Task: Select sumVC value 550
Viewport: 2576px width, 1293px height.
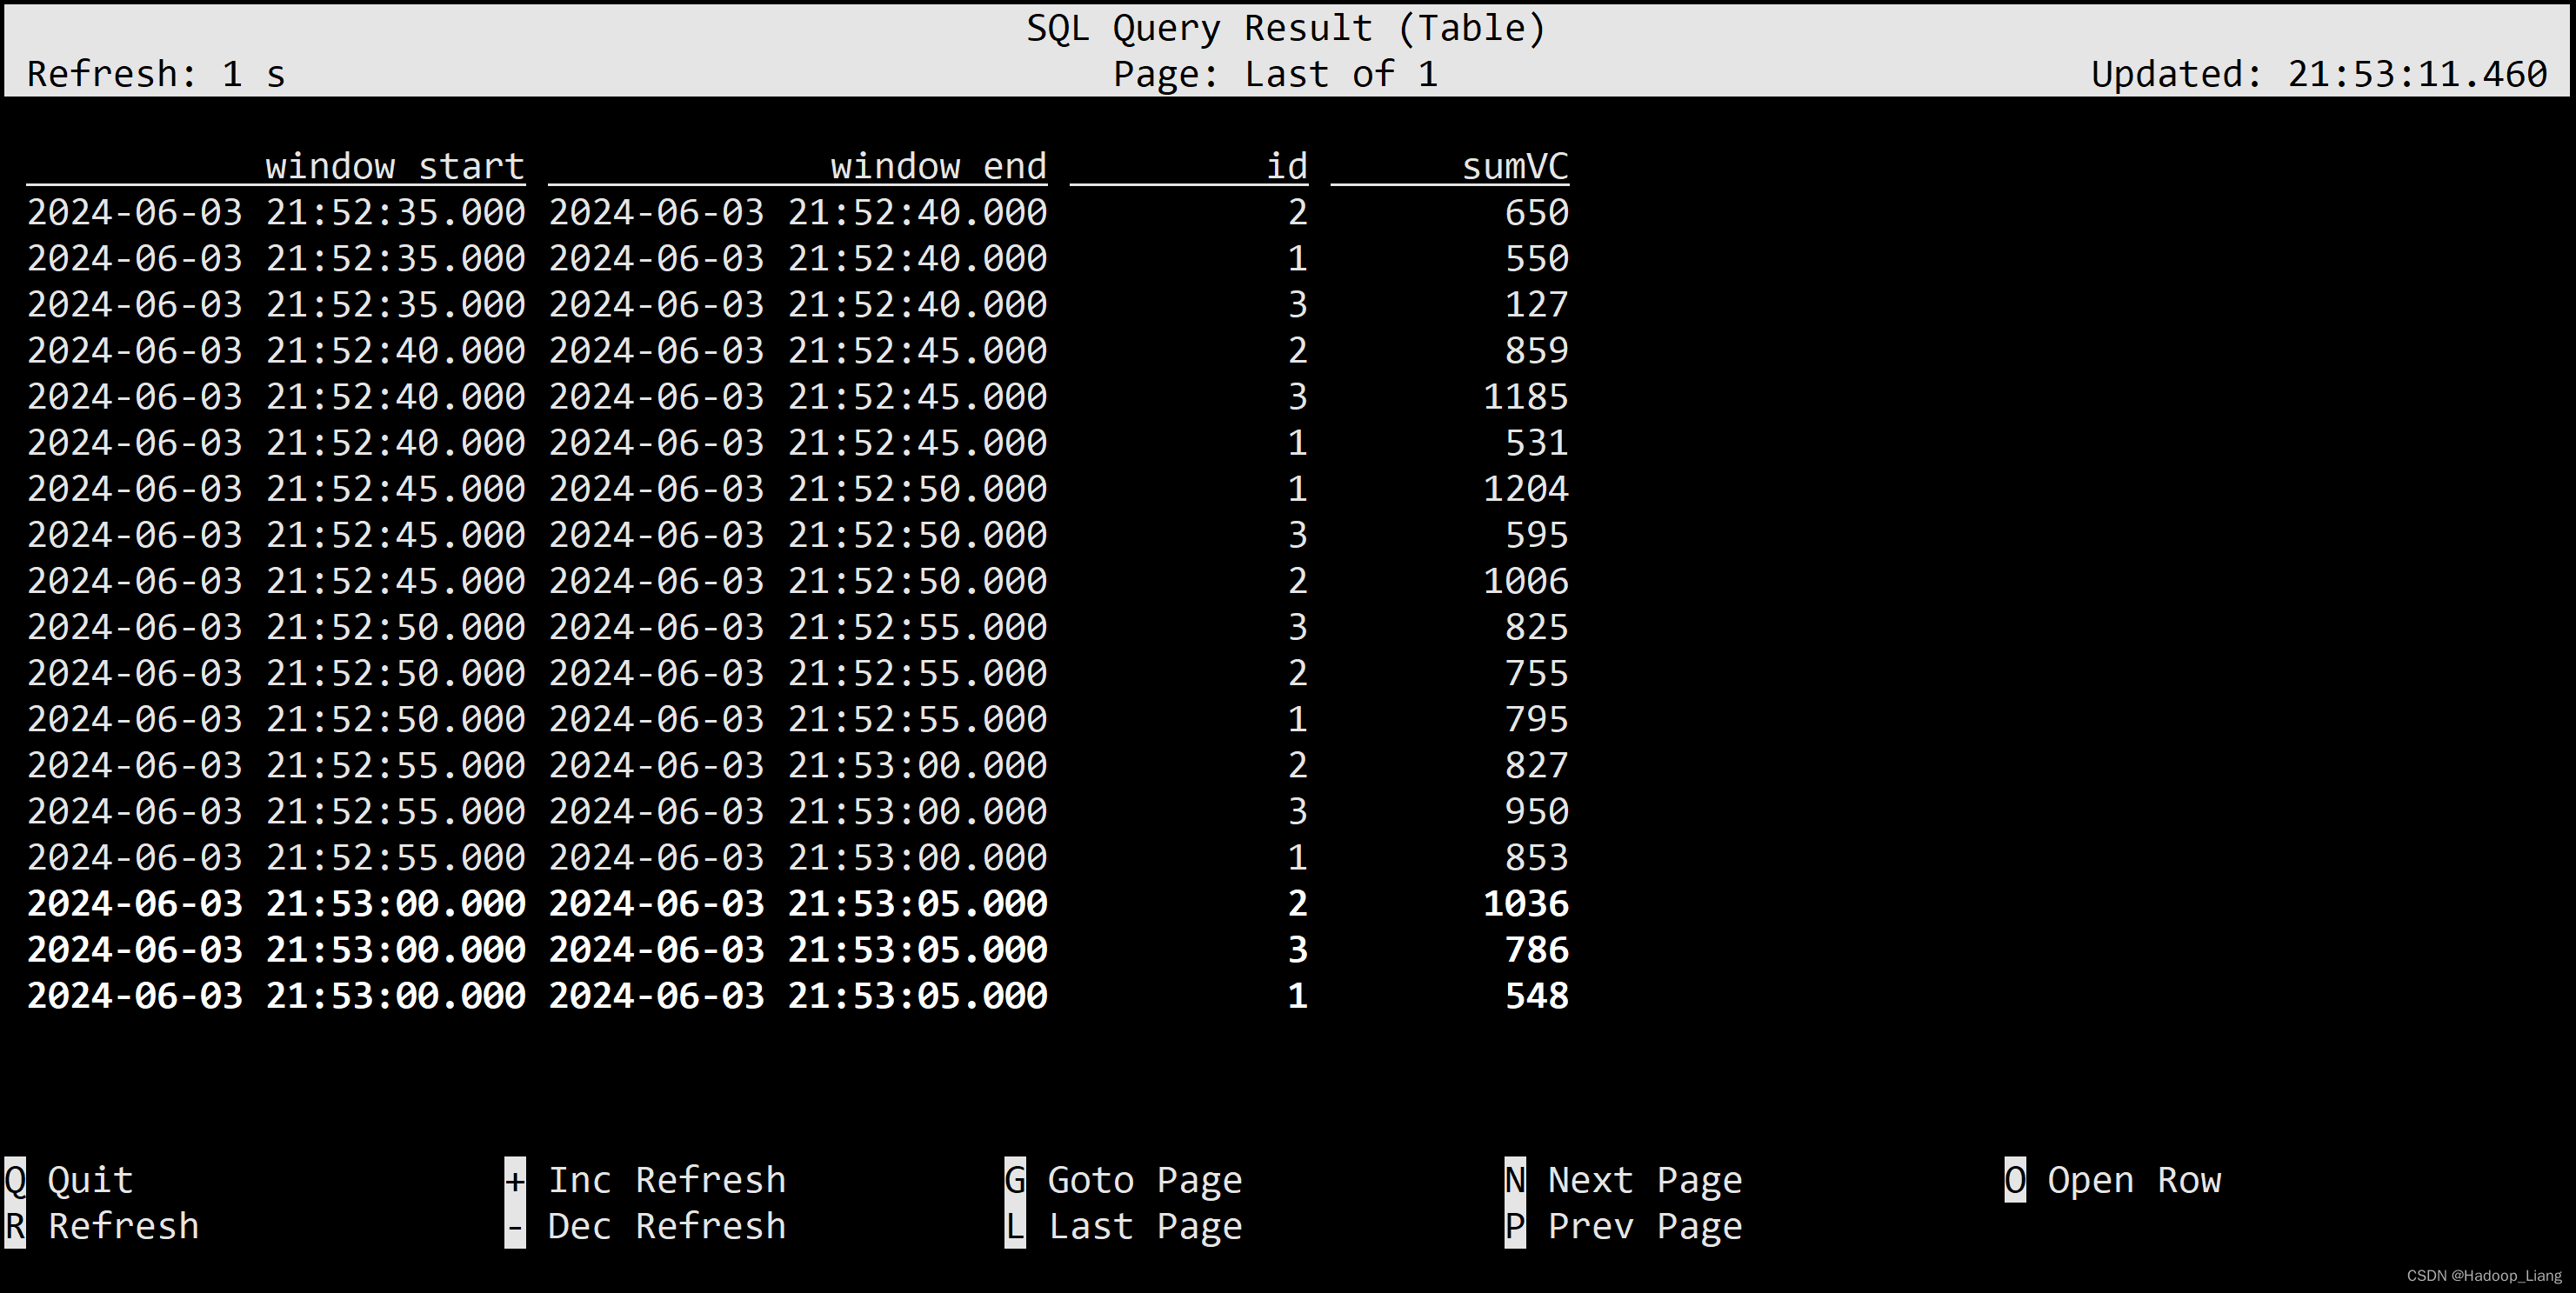Action: pyautogui.click(x=1537, y=258)
